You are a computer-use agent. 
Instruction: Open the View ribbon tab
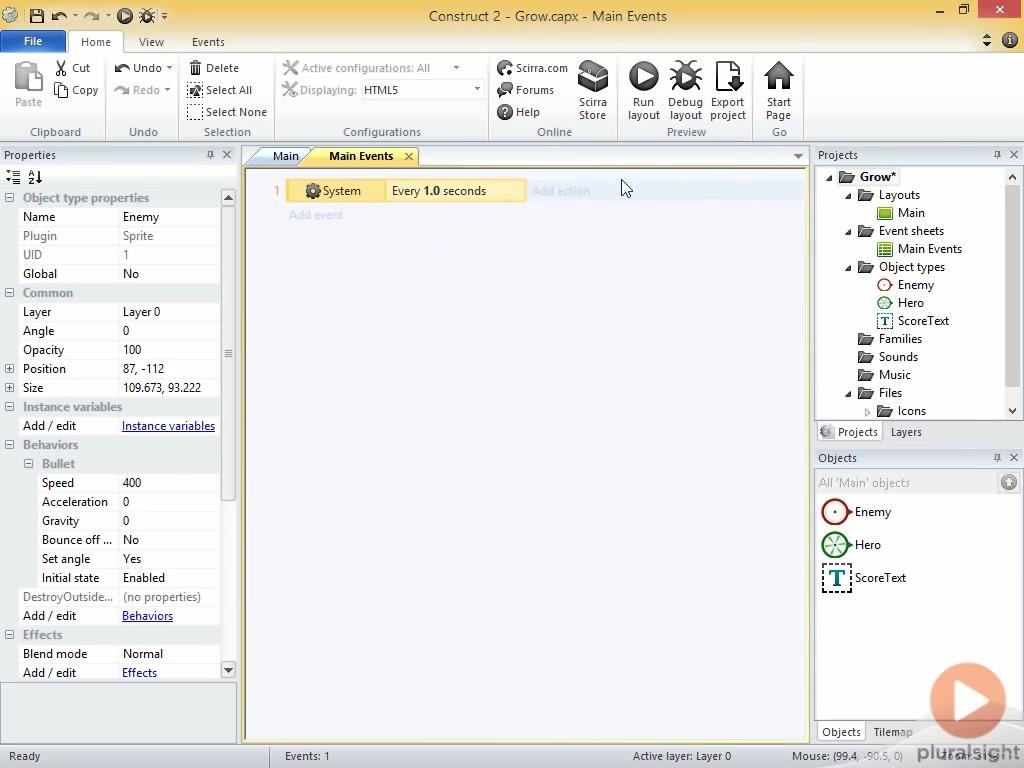pos(151,42)
